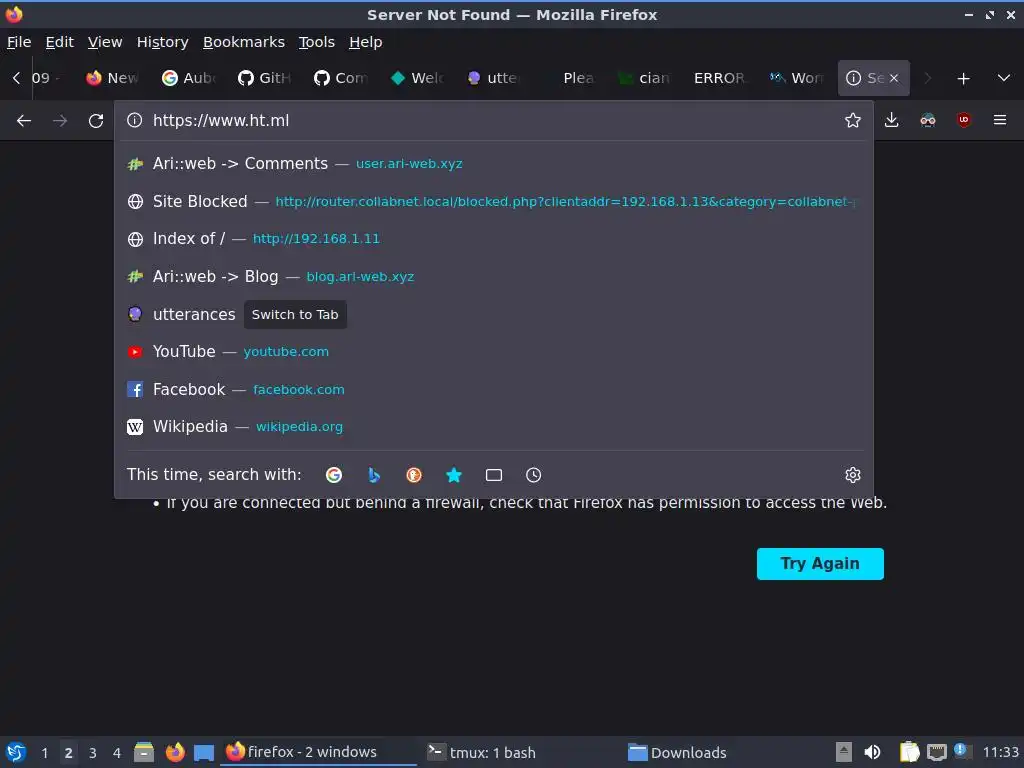Open the View menu
The width and height of the screenshot is (1024, 768).
pos(105,42)
